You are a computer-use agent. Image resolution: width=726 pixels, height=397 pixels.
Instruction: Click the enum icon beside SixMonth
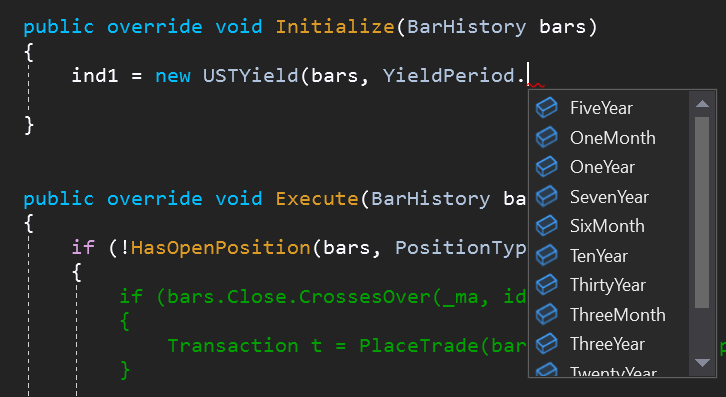(x=546, y=226)
